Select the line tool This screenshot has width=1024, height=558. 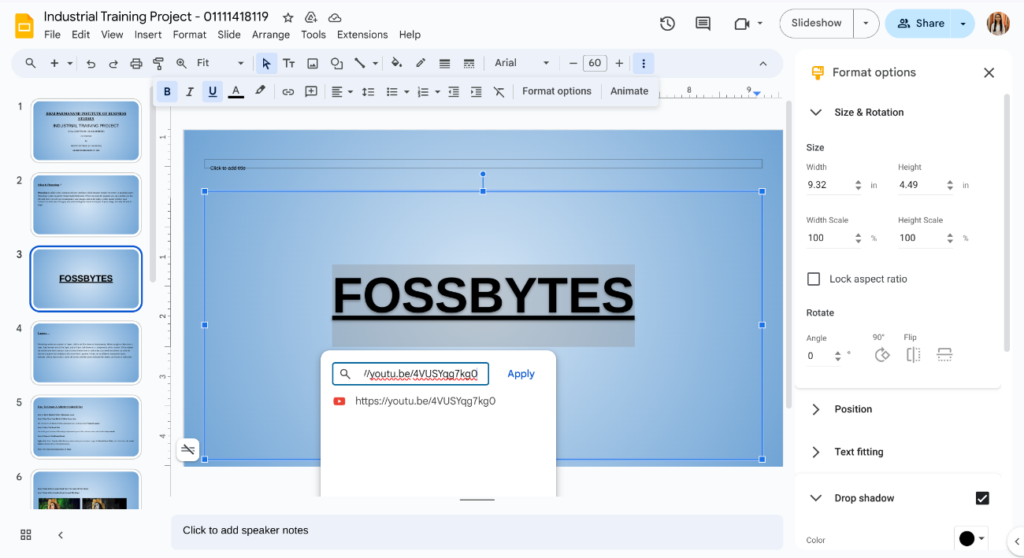click(360, 63)
